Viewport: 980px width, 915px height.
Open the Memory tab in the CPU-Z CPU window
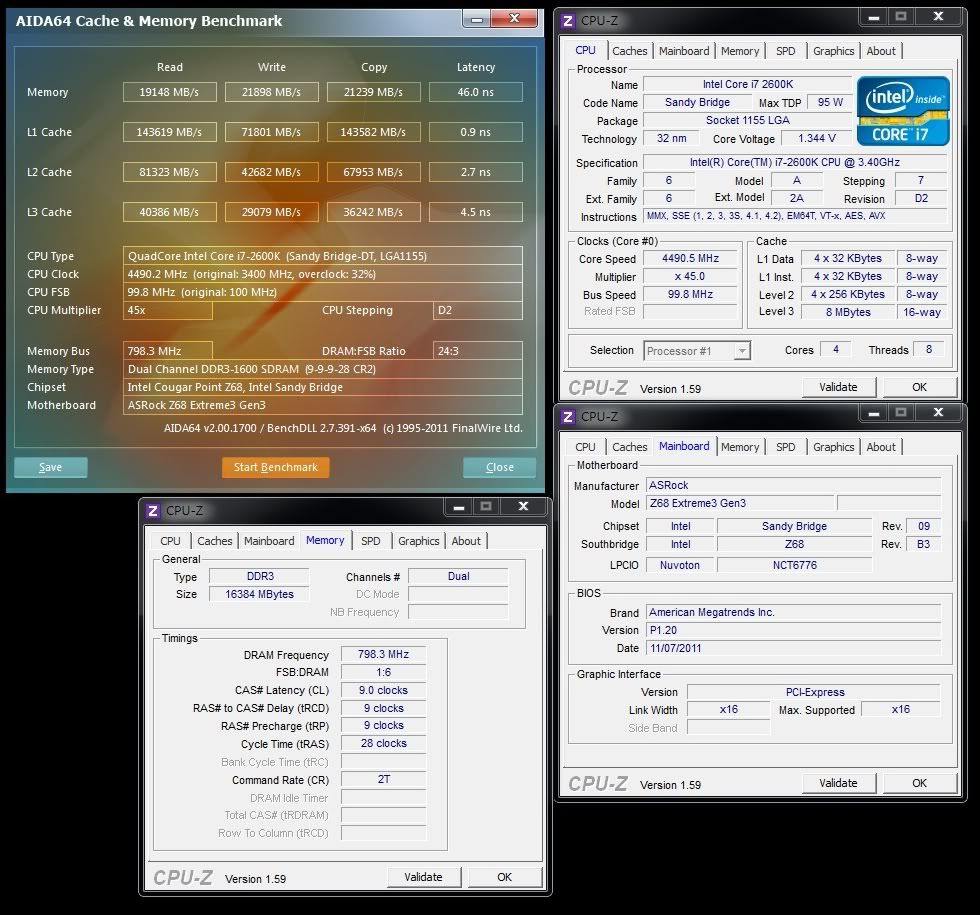(740, 51)
